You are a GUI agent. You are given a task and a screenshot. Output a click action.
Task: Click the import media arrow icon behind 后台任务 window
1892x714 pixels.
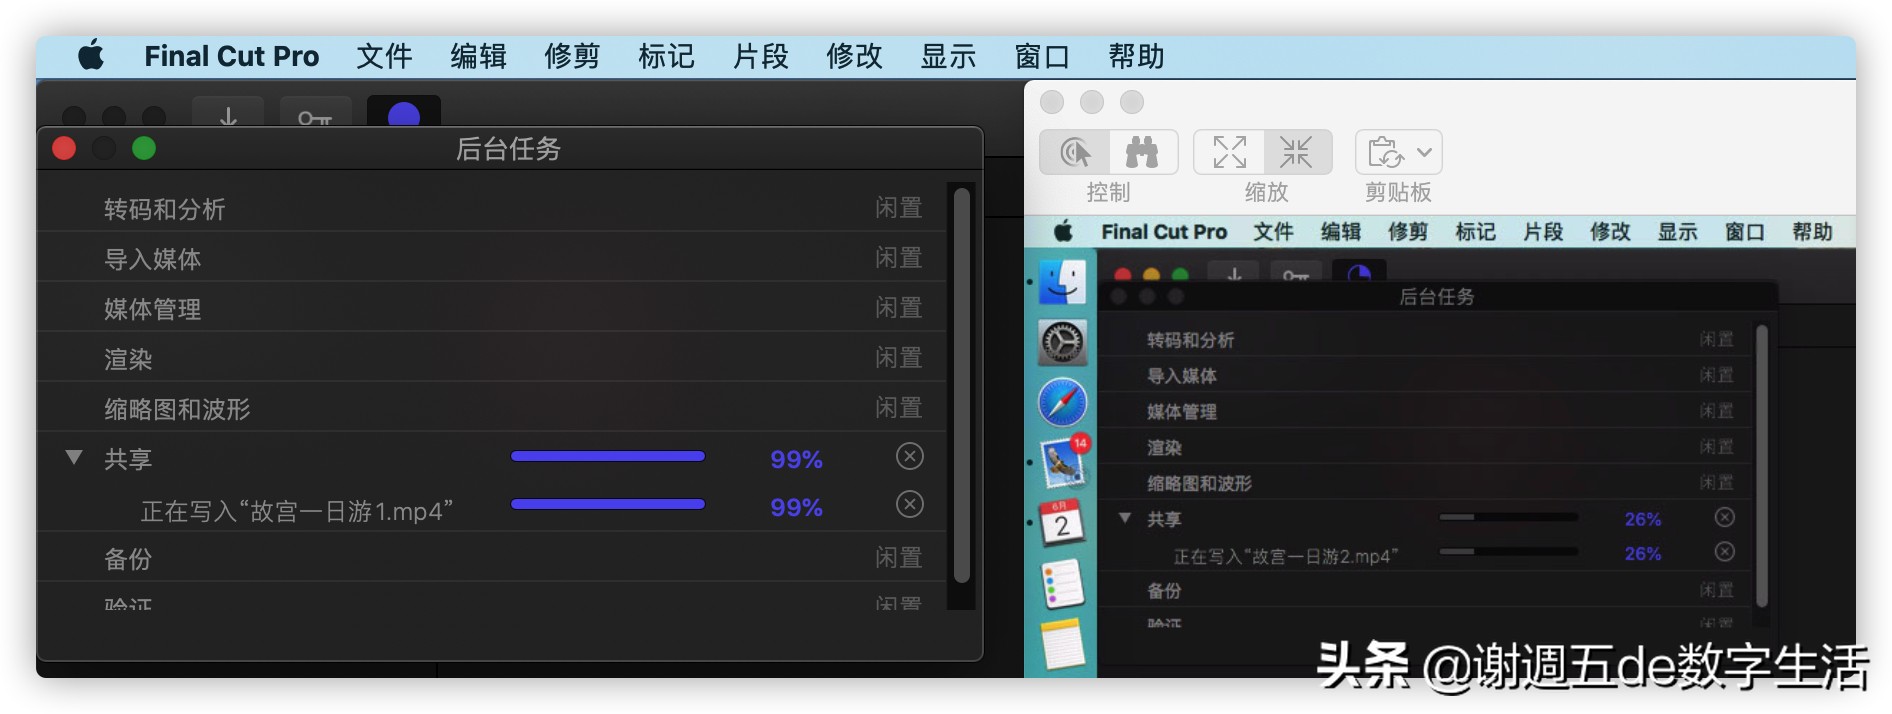(228, 114)
